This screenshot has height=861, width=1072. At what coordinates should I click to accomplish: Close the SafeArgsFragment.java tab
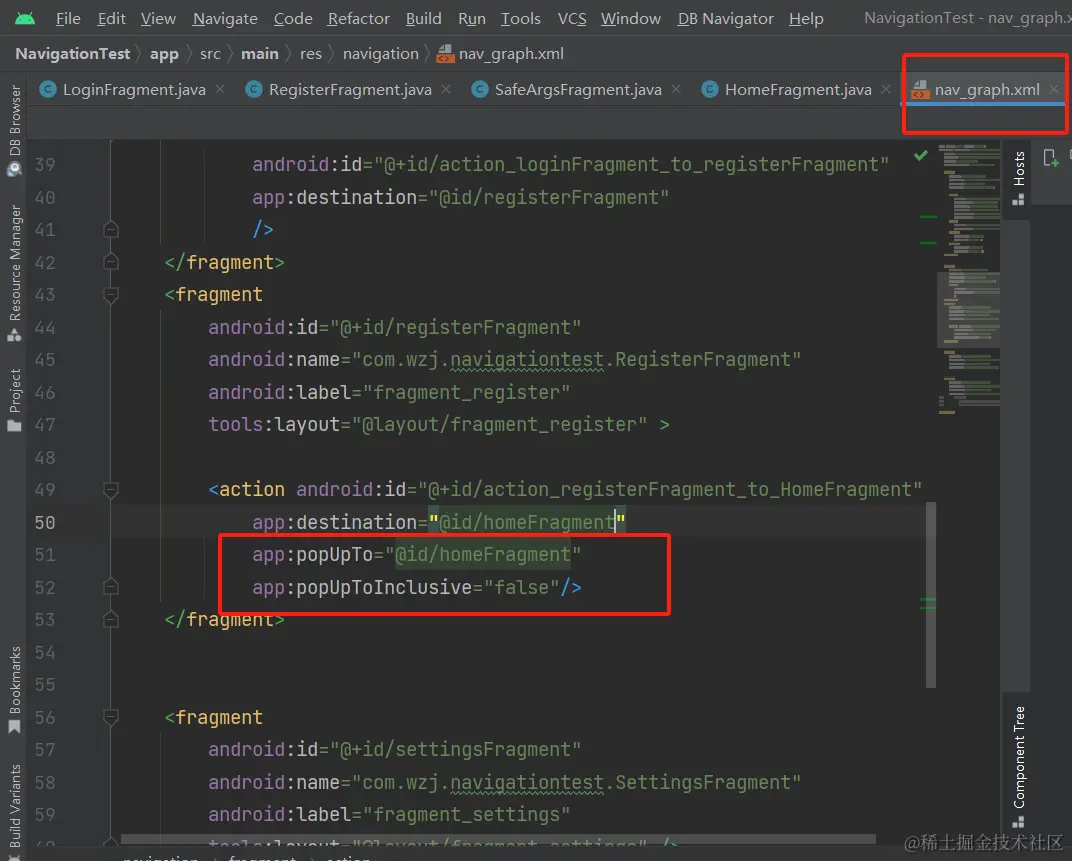(x=675, y=89)
